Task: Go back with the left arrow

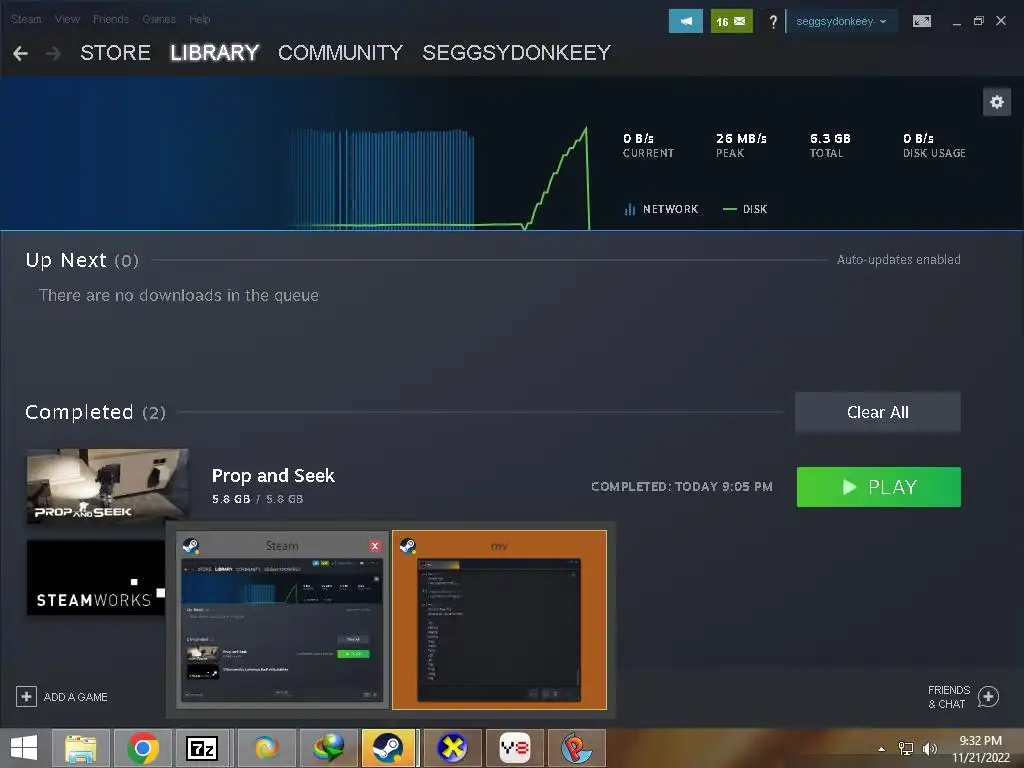Action: pyautogui.click(x=20, y=54)
